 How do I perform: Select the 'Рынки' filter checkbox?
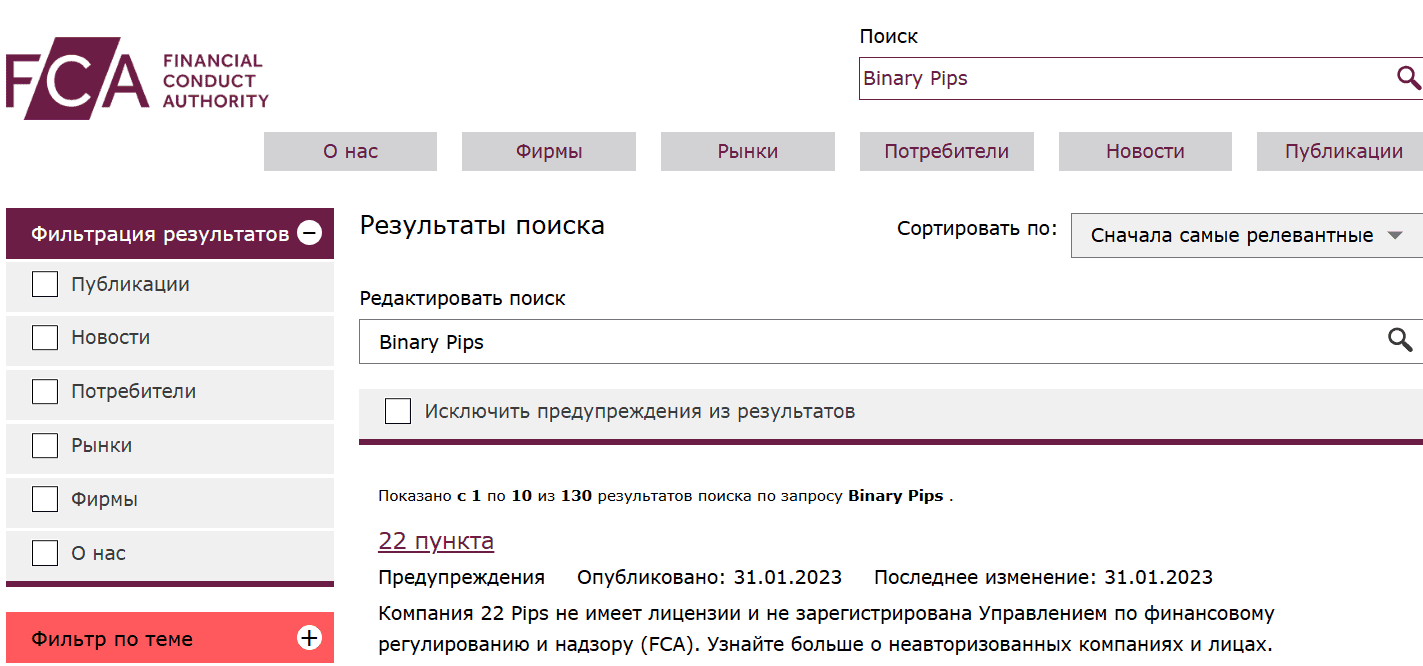(45, 445)
